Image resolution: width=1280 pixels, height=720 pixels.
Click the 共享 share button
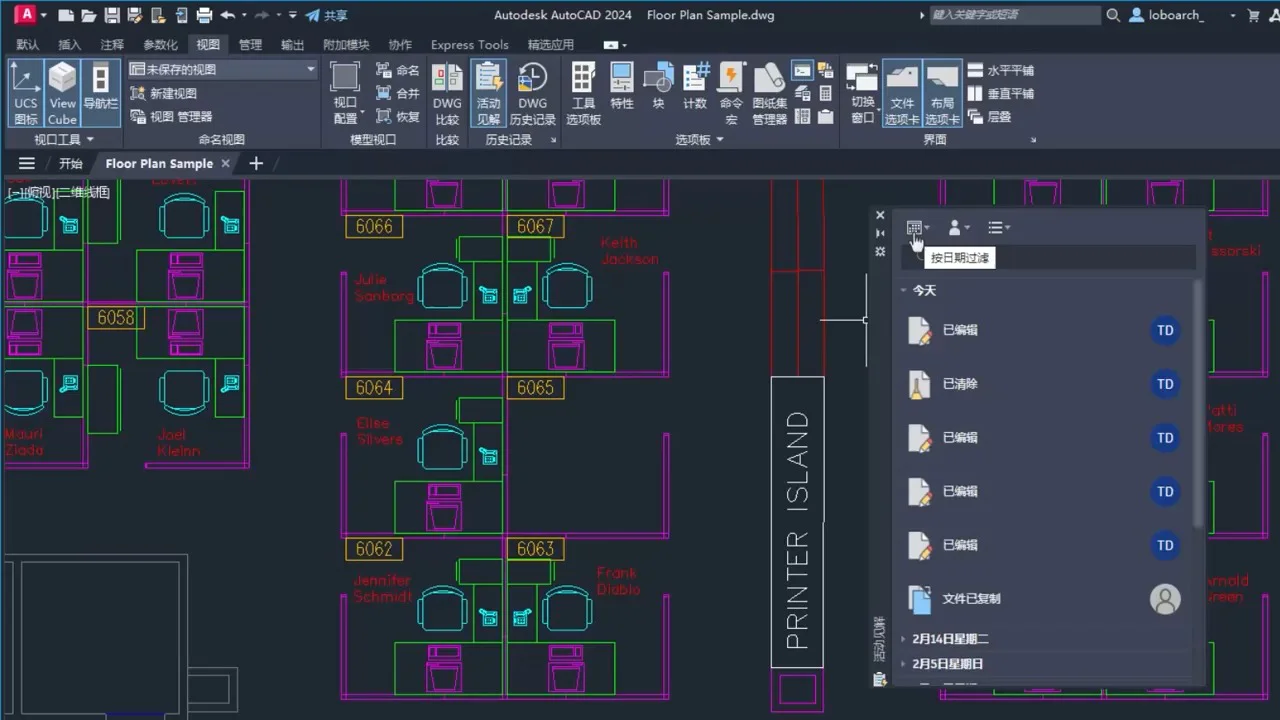327,15
